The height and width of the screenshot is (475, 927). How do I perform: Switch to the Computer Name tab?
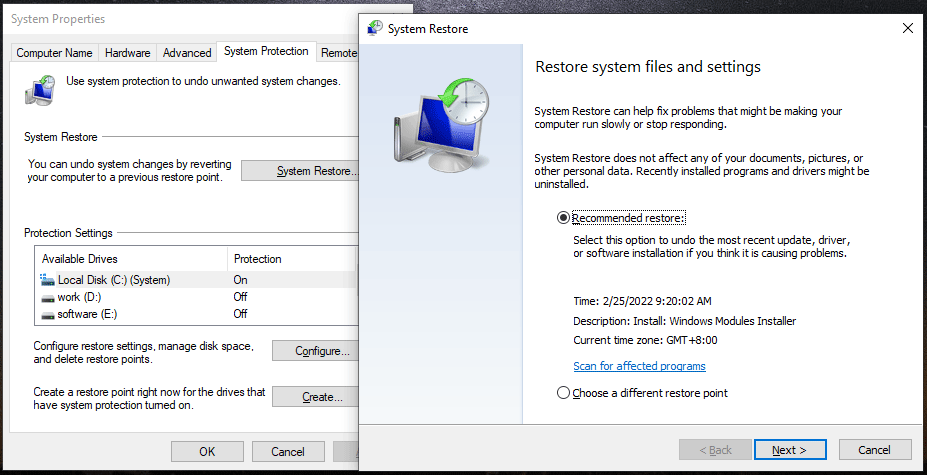pyautogui.click(x=54, y=53)
